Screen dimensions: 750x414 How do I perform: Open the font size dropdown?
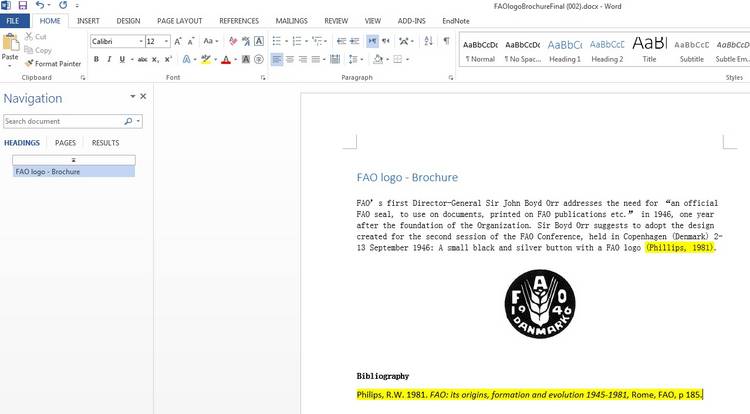click(165, 41)
